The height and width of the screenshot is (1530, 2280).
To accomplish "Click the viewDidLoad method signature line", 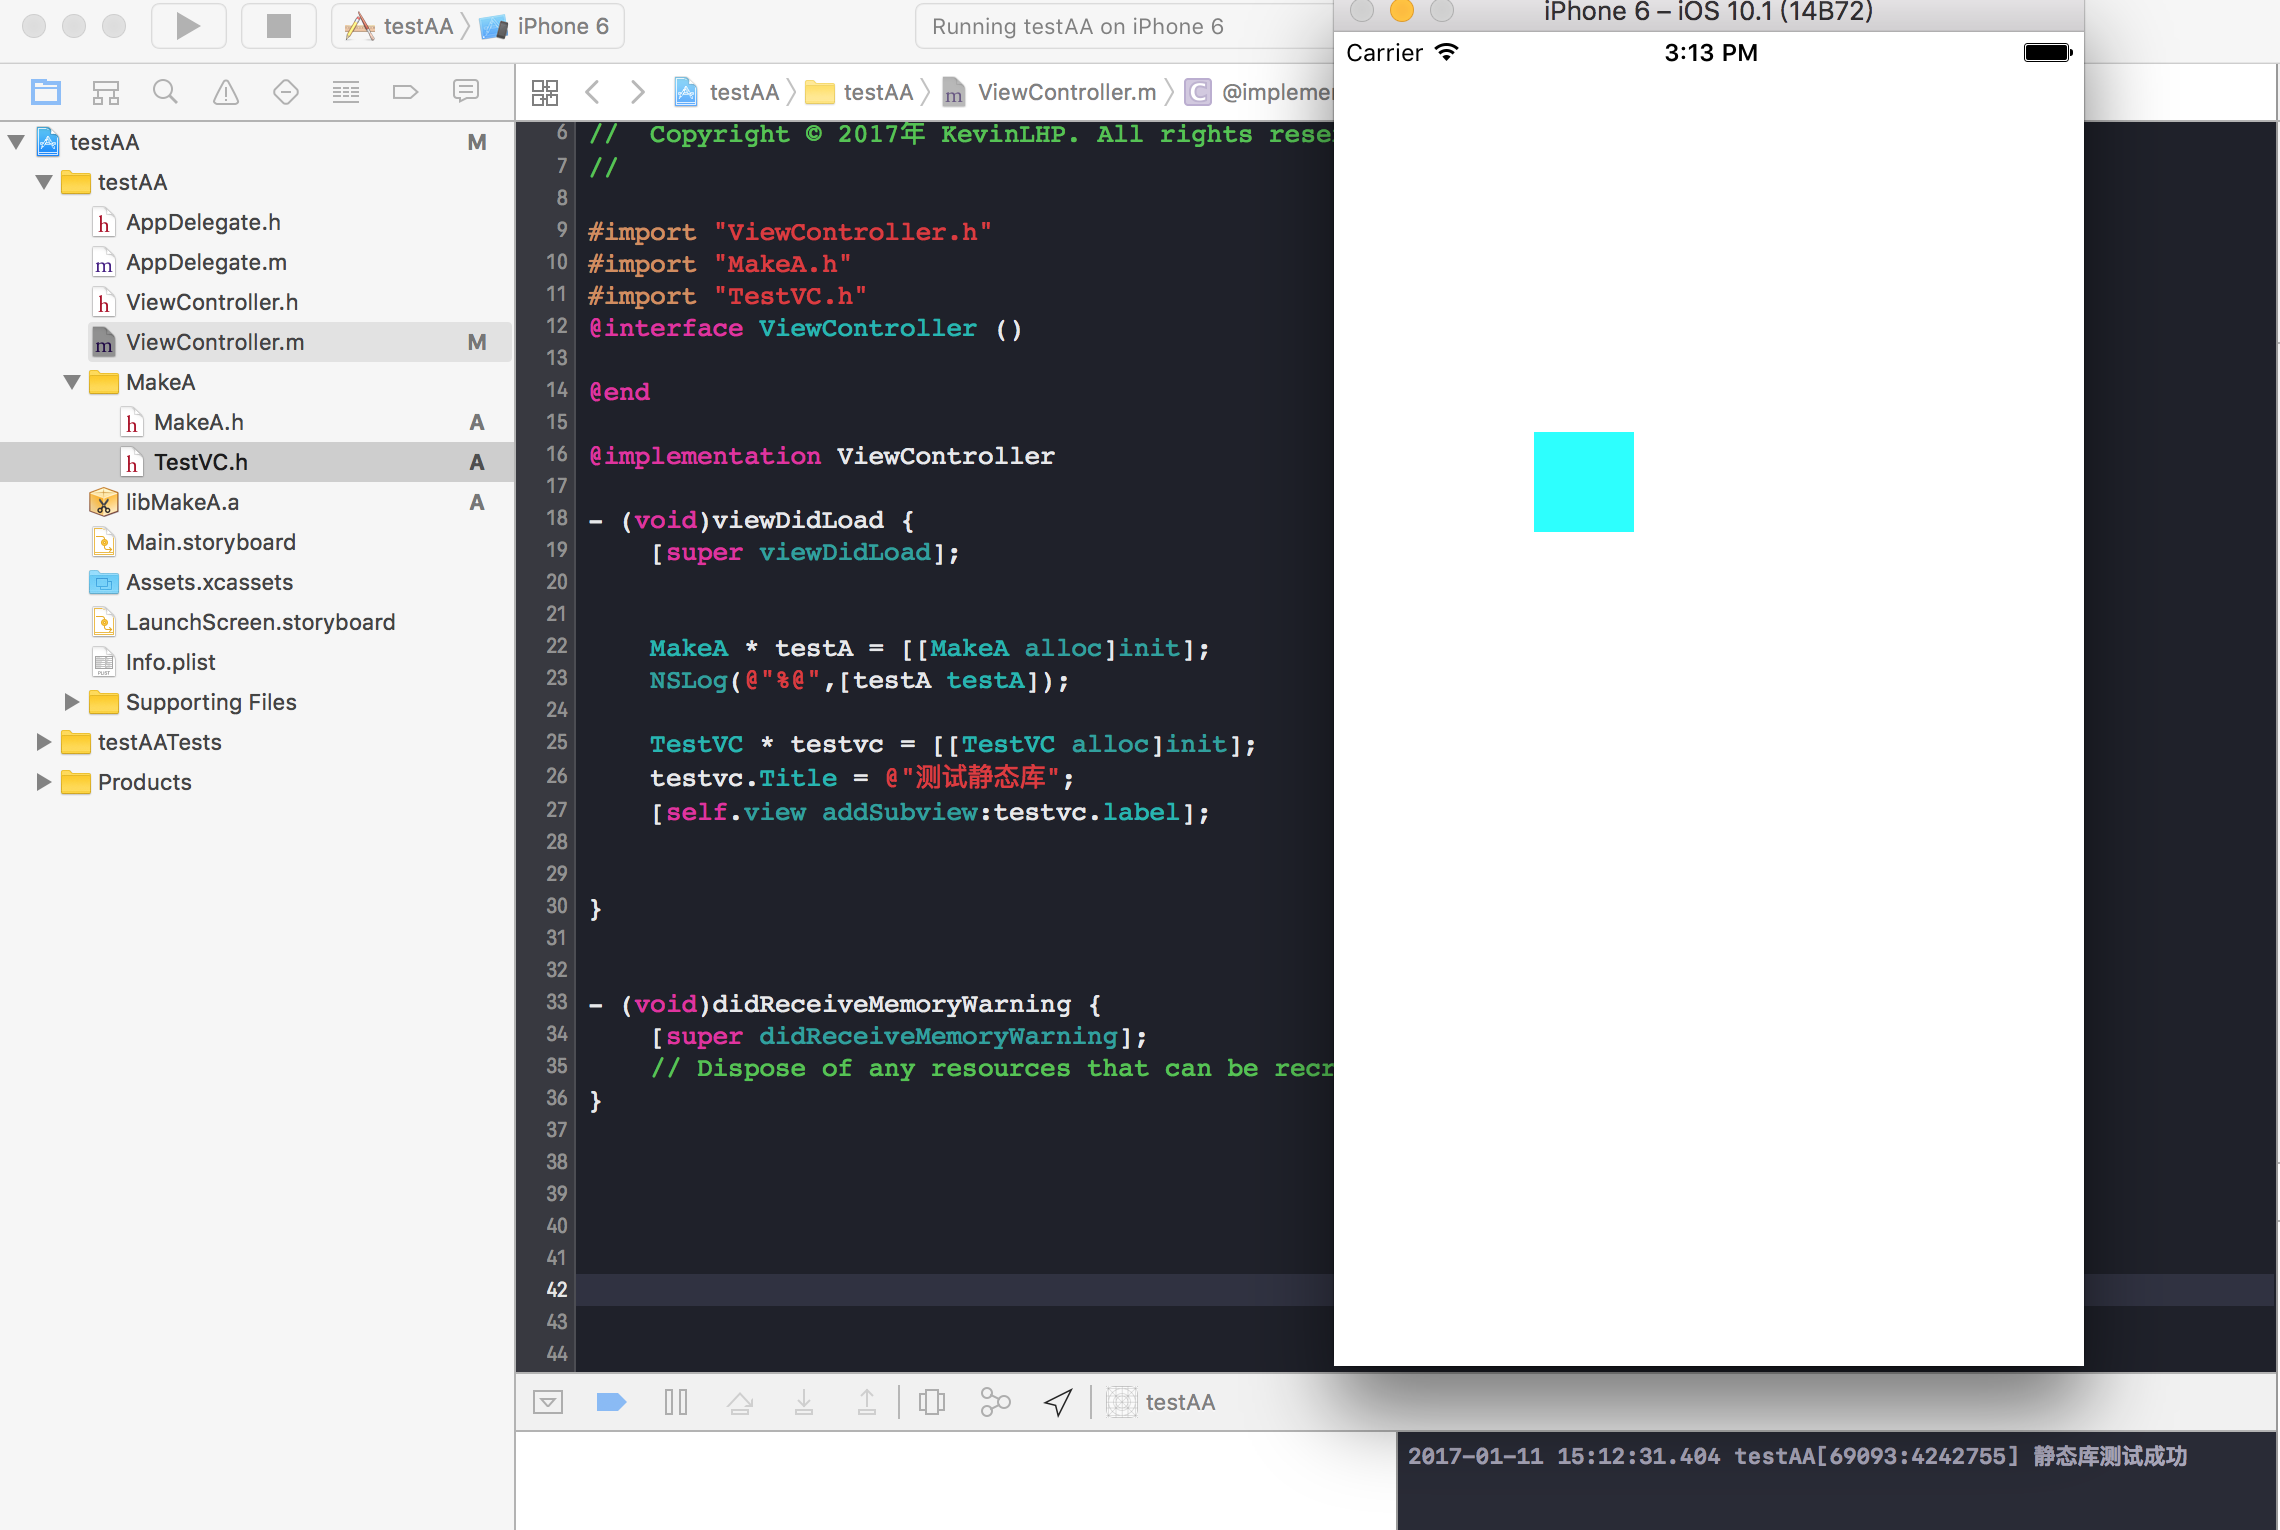I will 751,520.
